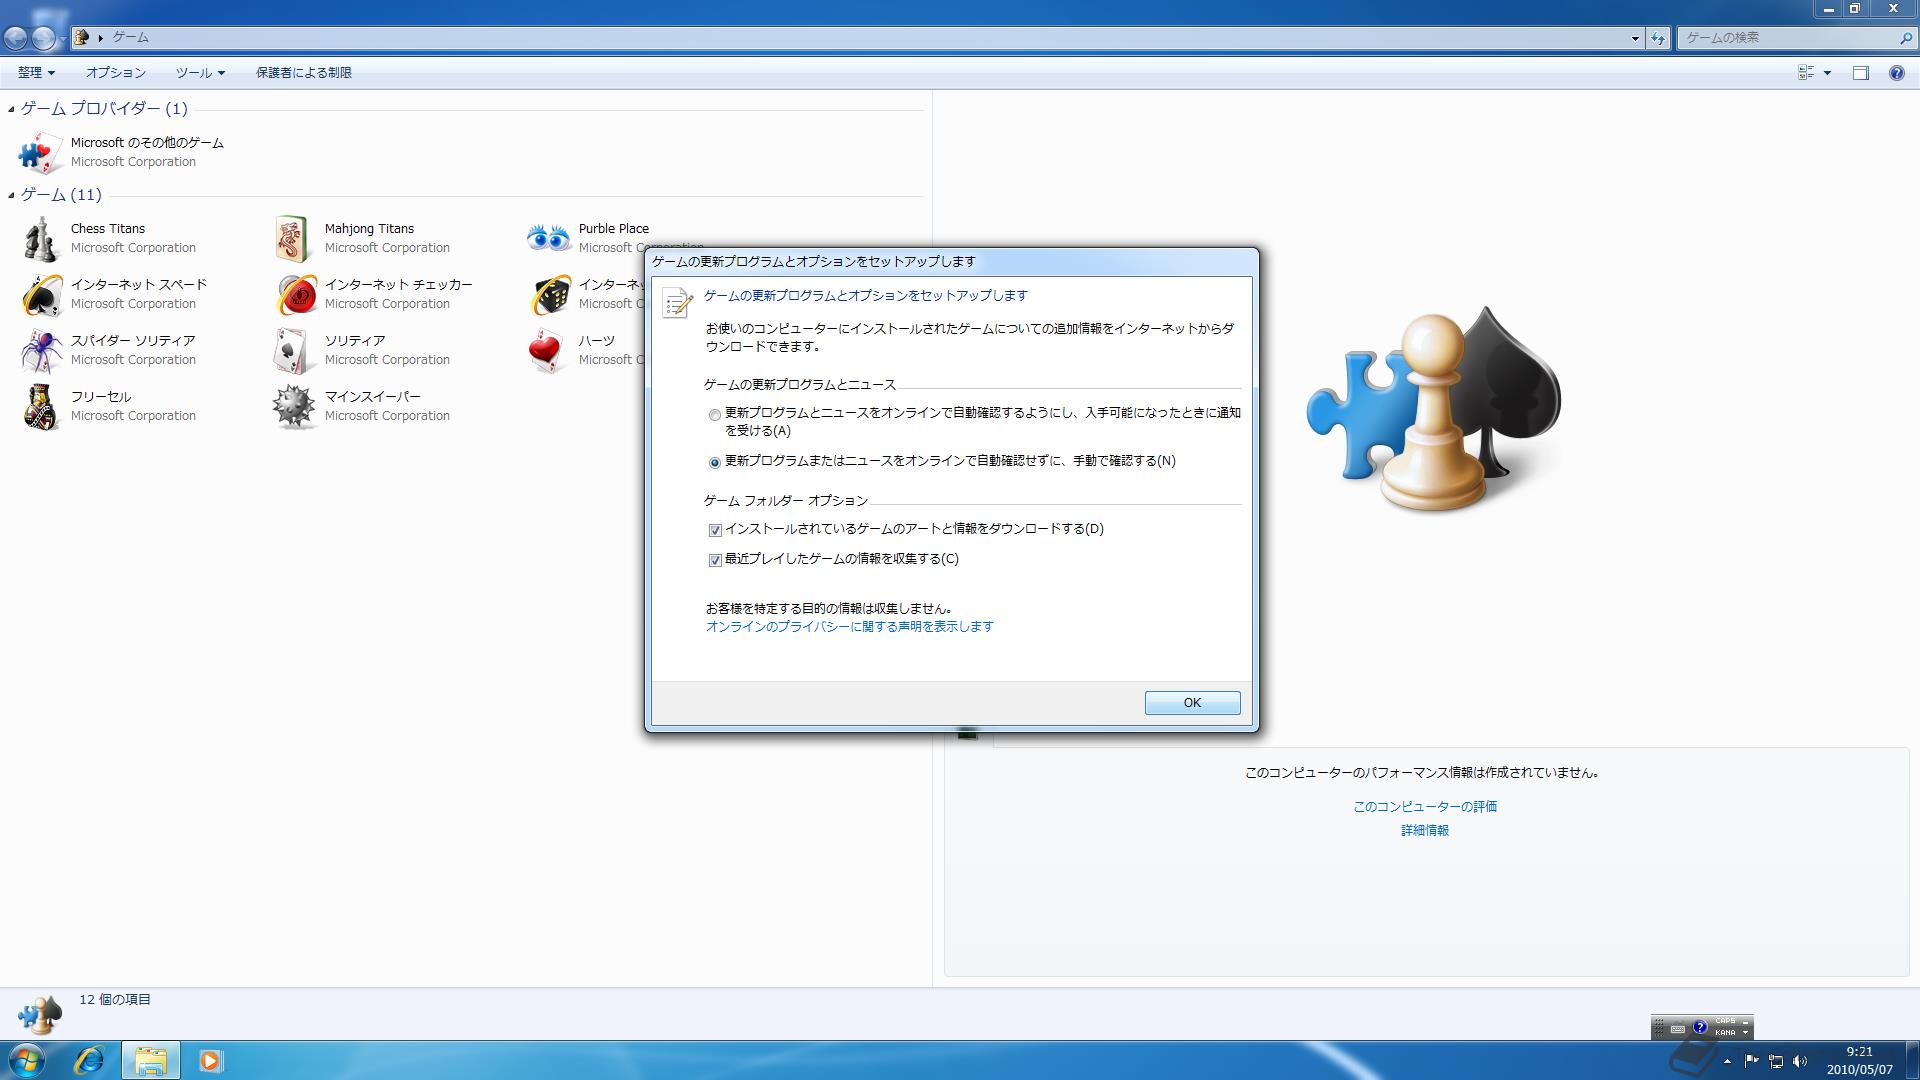
Task: Click the search magnifier icon
Action: click(x=1905, y=38)
